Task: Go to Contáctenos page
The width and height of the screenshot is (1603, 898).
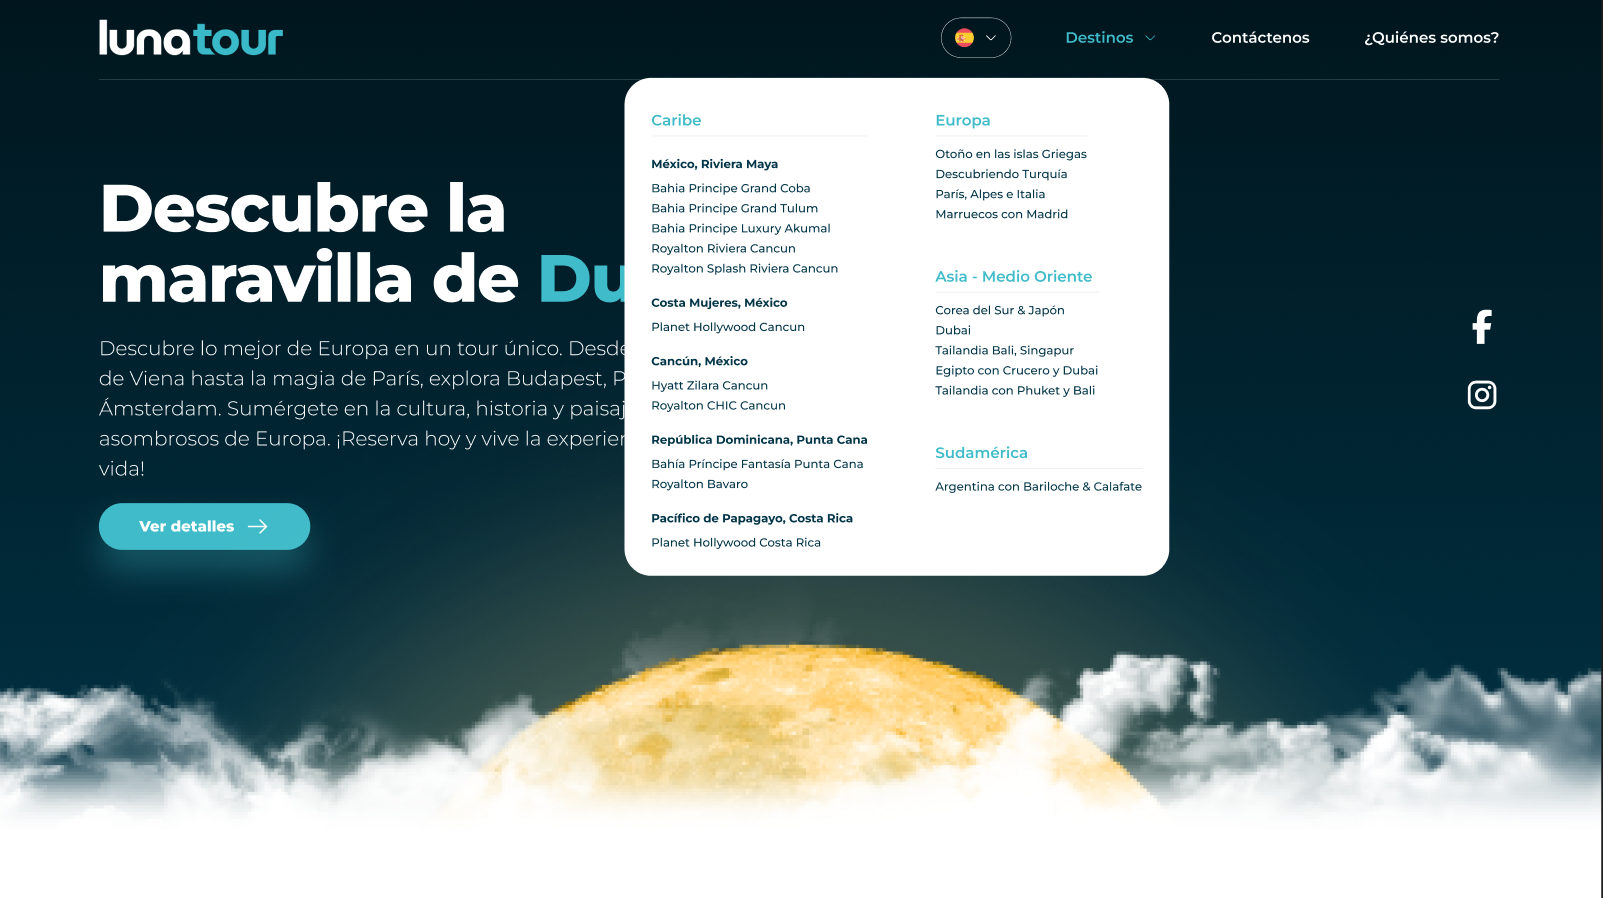Action: [x=1260, y=38]
